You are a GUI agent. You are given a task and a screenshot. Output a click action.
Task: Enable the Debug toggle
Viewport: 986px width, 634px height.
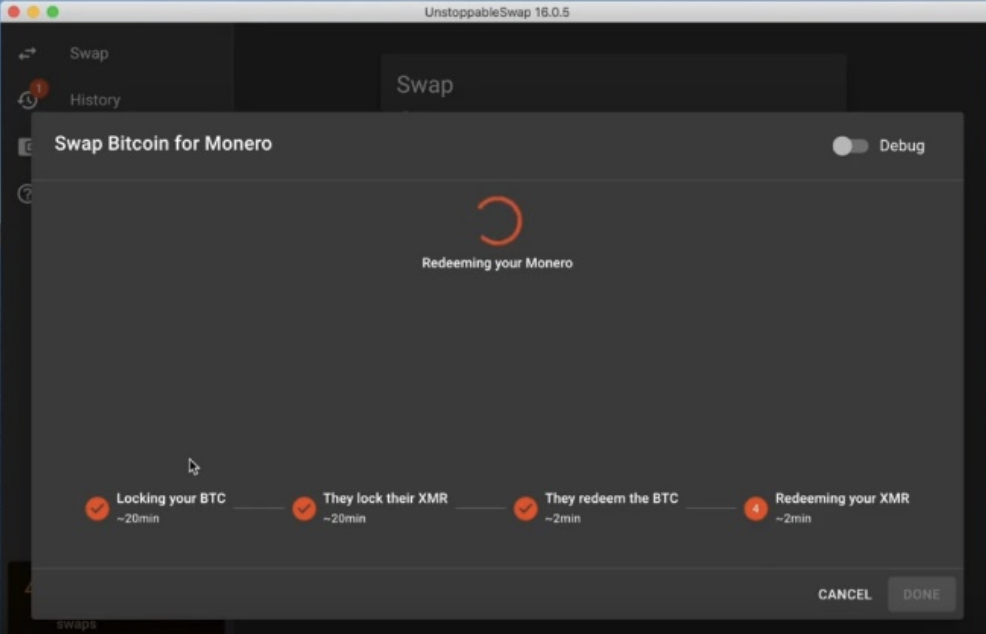[x=850, y=146]
